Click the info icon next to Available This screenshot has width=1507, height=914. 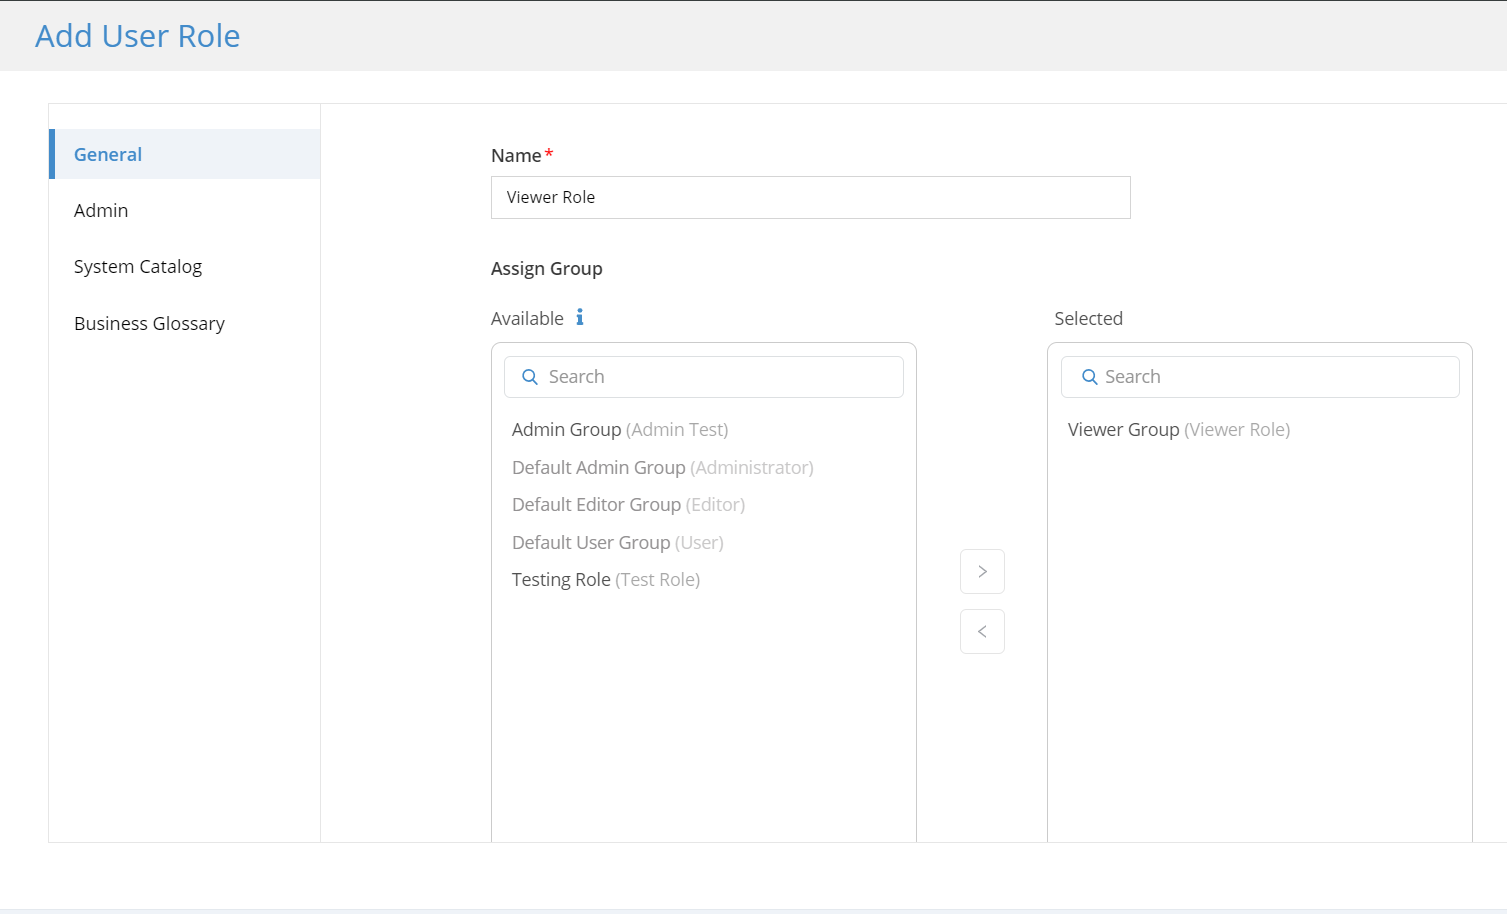tap(579, 317)
